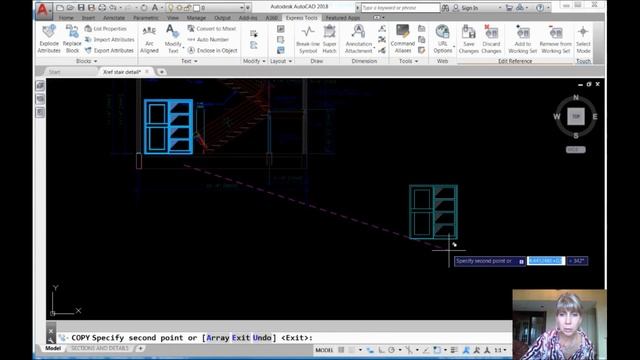Toggle object snap tracking in status bar

pyautogui.click(x=426, y=350)
